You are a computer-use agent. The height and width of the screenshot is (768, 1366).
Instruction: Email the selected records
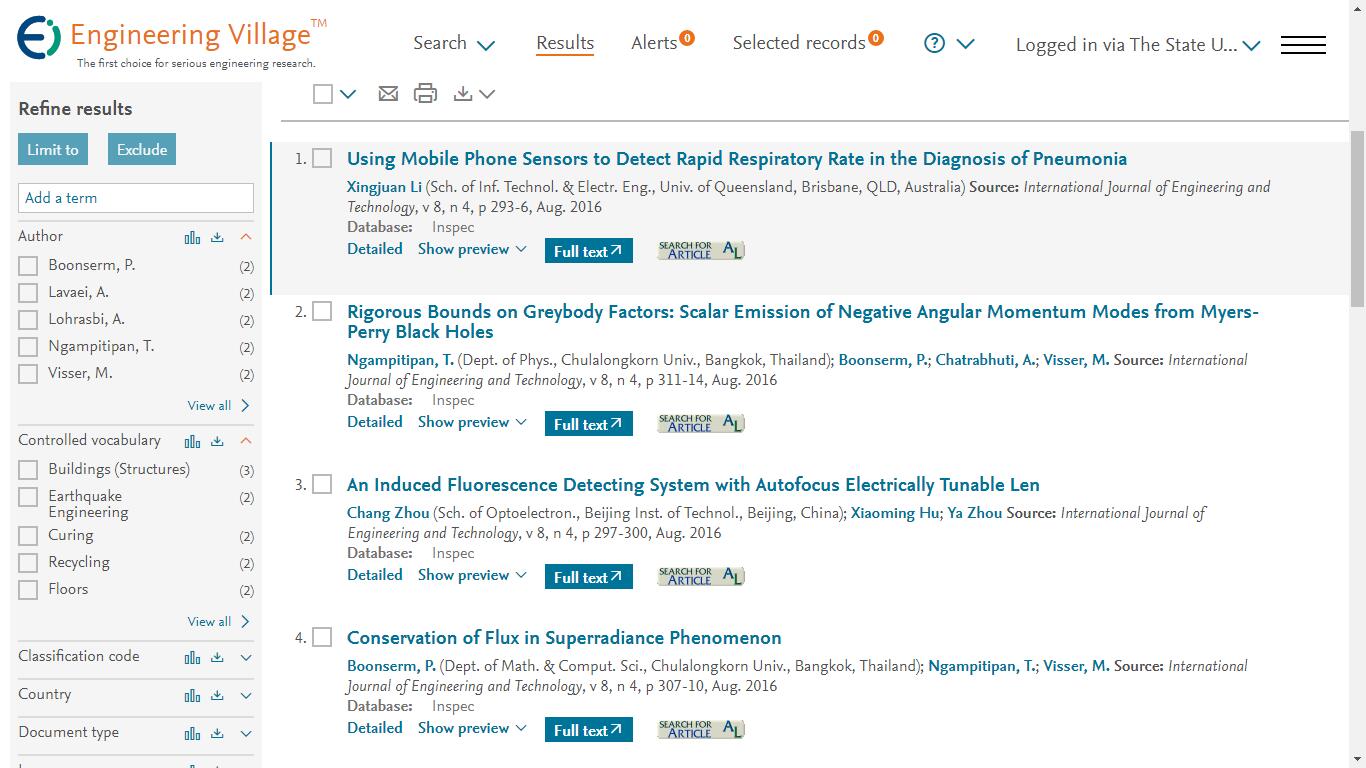[388, 93]
